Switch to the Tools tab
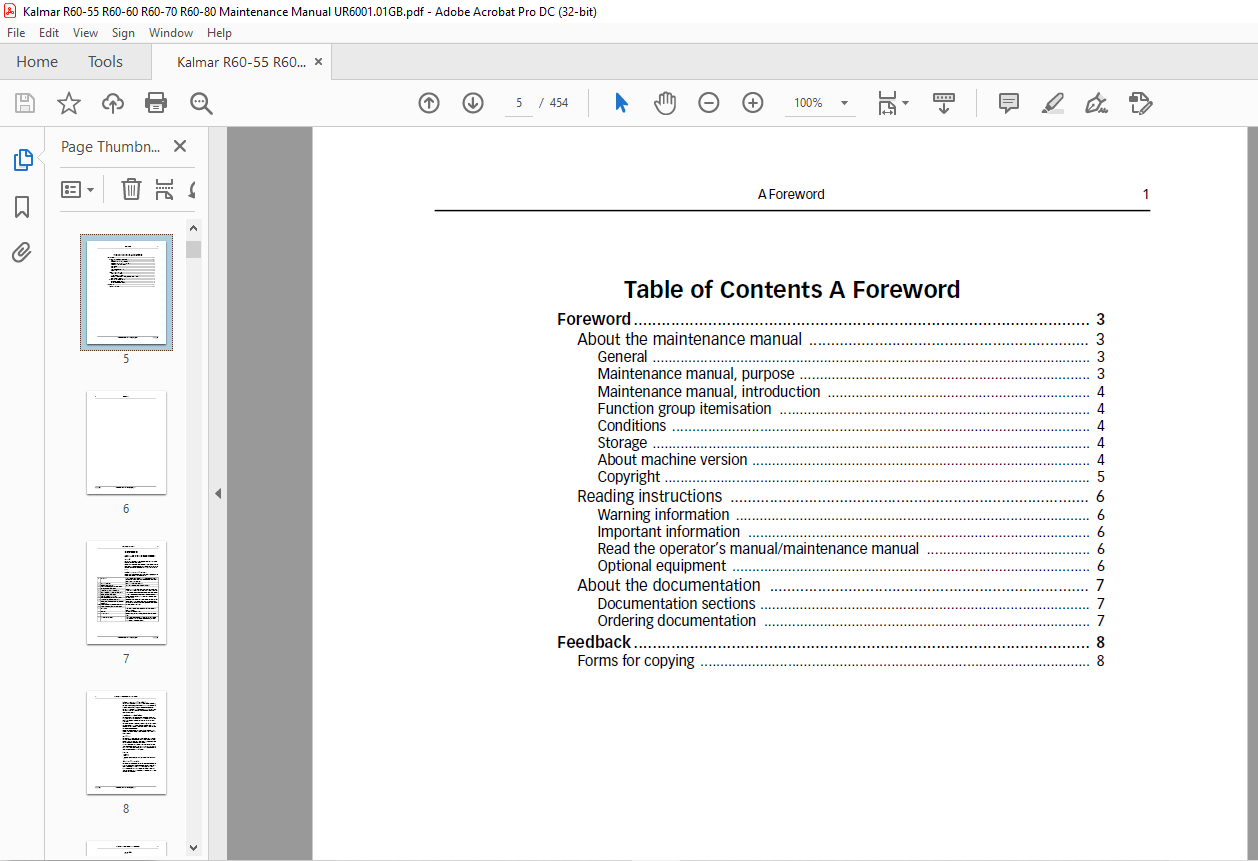1258x861 pixels. click(105, 62)
